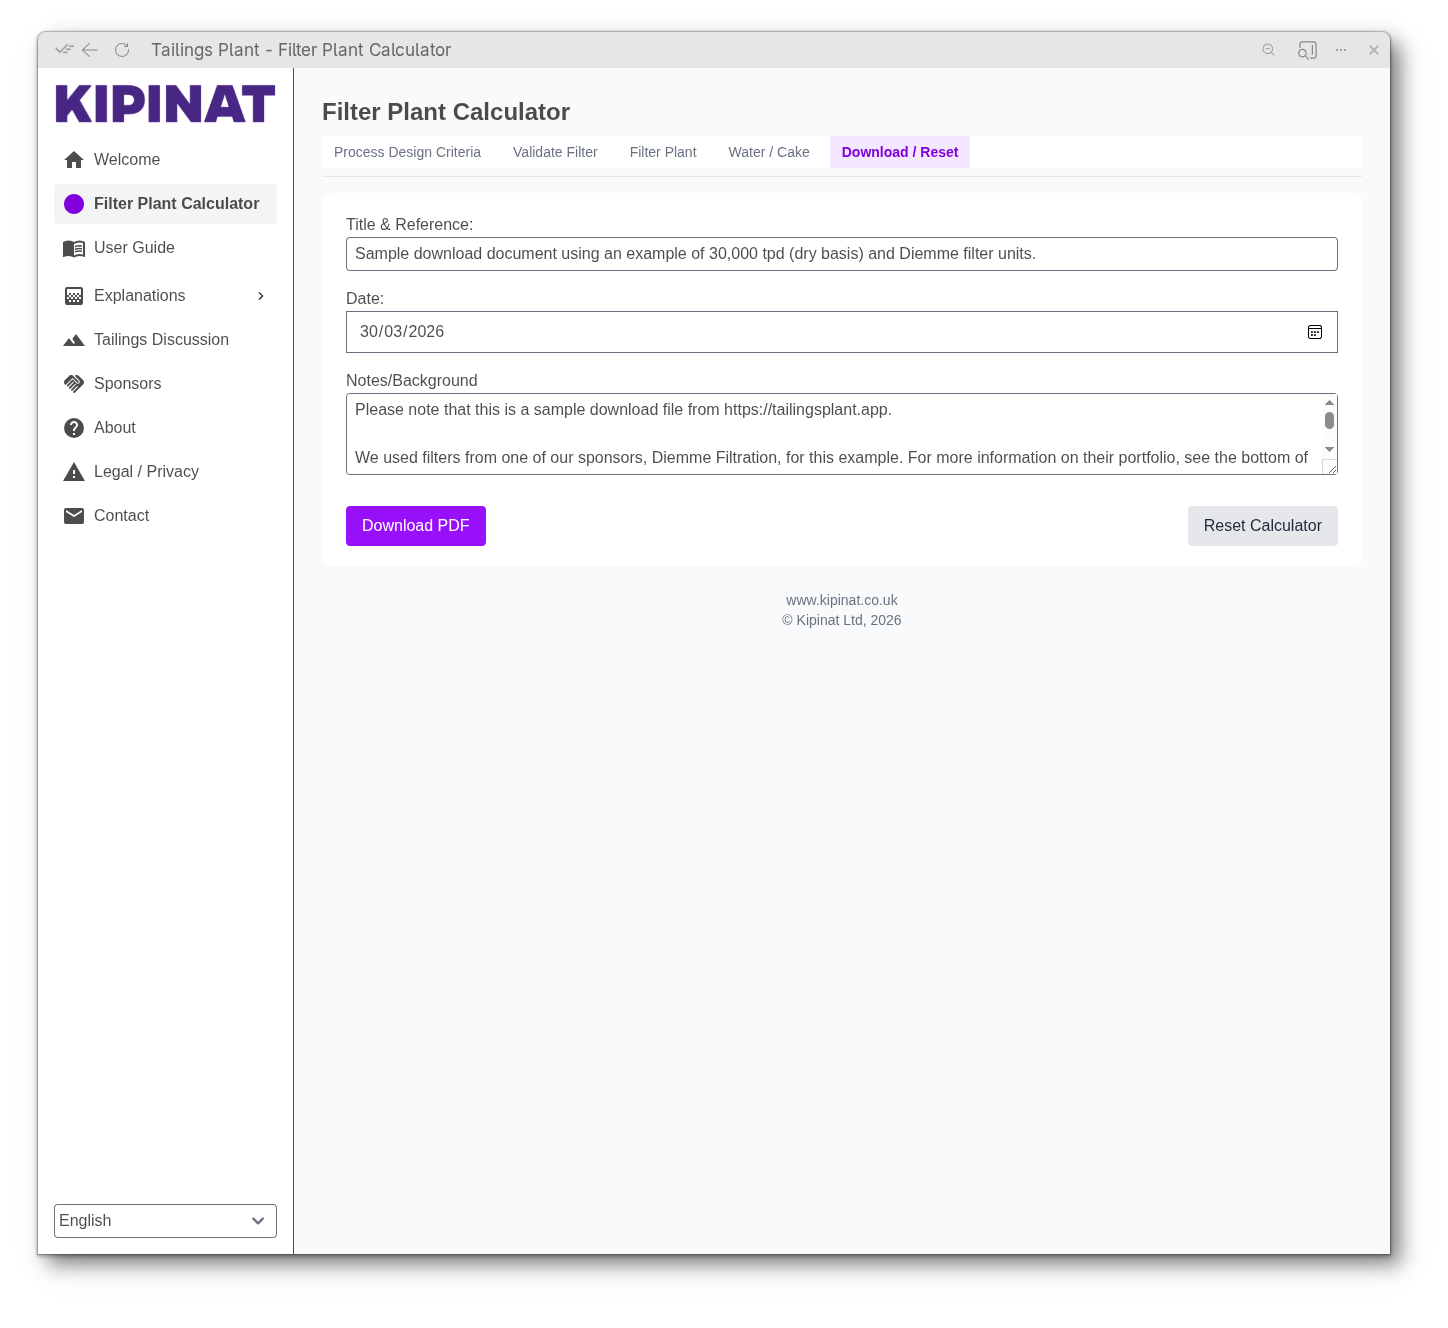The width and height of the screenshot is (1448, 1328).
Task: Open About sidebar item
Action: click(x=165, y=428)
